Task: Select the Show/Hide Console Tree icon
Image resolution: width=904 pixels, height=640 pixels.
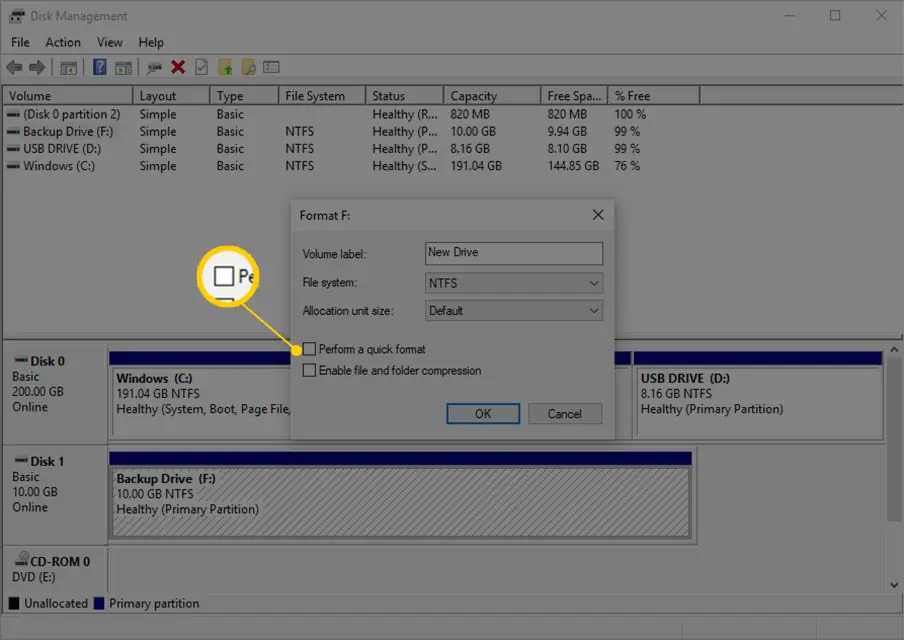Action: pyautogui.click(x=68, y=67)
